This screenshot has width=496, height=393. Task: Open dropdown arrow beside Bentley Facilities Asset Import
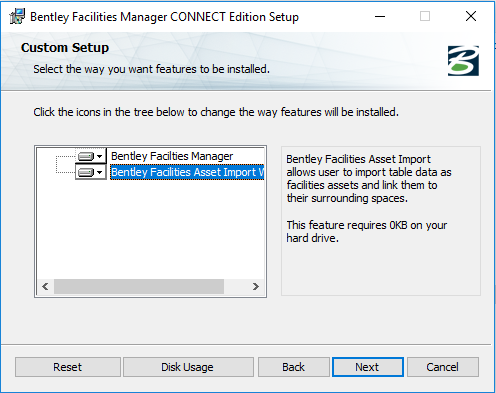99,173
